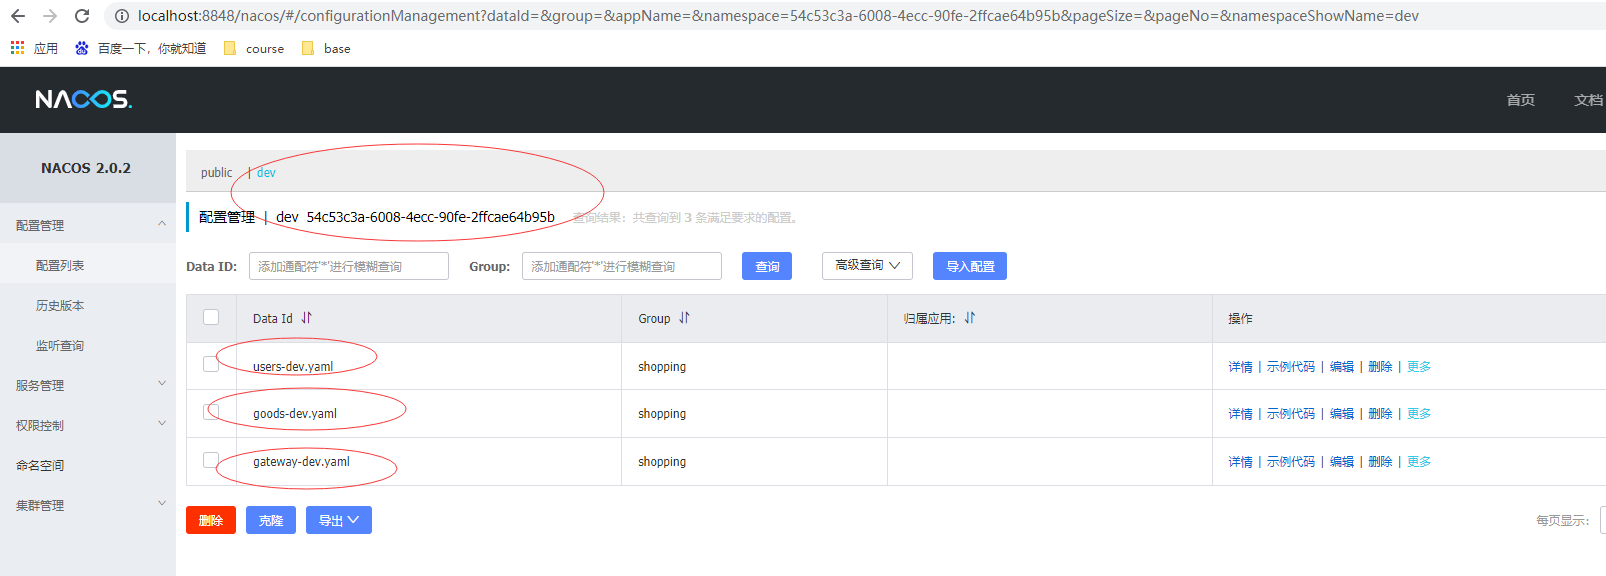Focus the Group search field
Viewport: 1606px width, 576px height.
[622, 266]
